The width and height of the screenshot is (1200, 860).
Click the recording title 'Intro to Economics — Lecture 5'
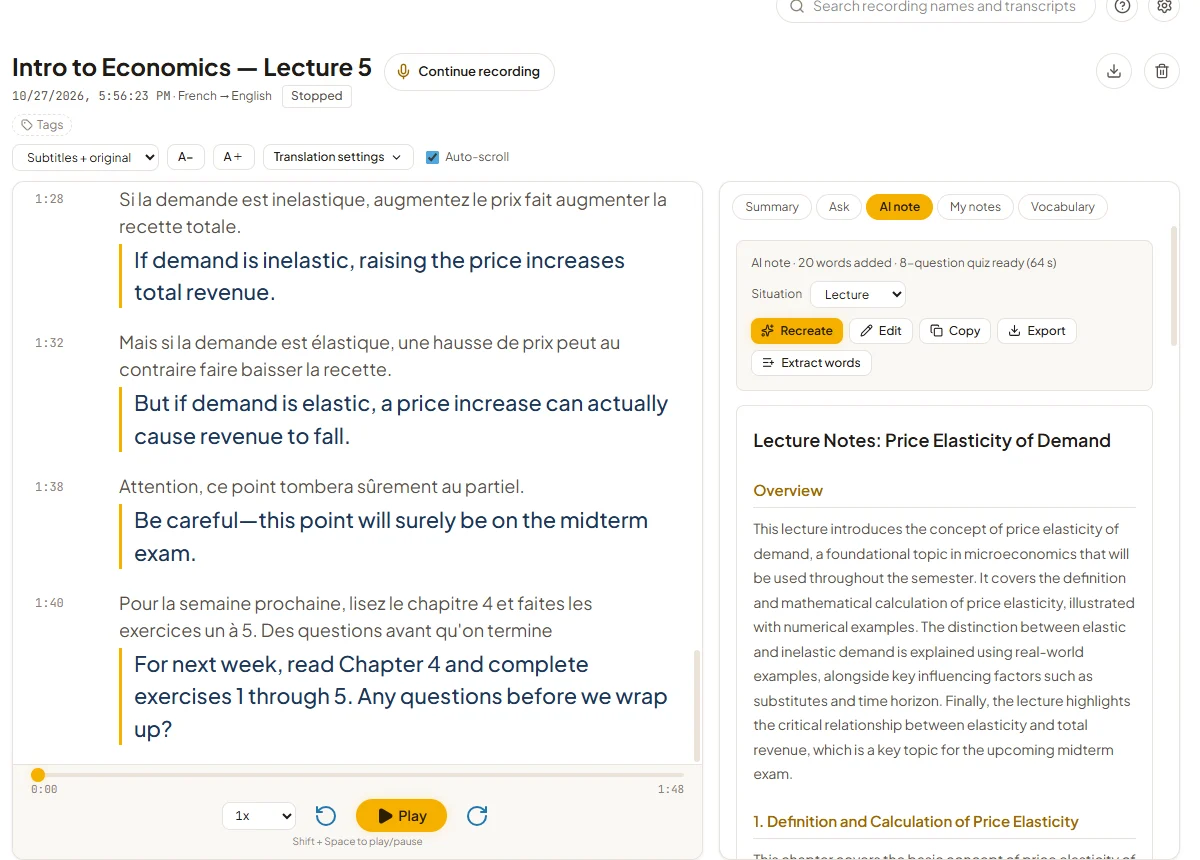[192, 68]
